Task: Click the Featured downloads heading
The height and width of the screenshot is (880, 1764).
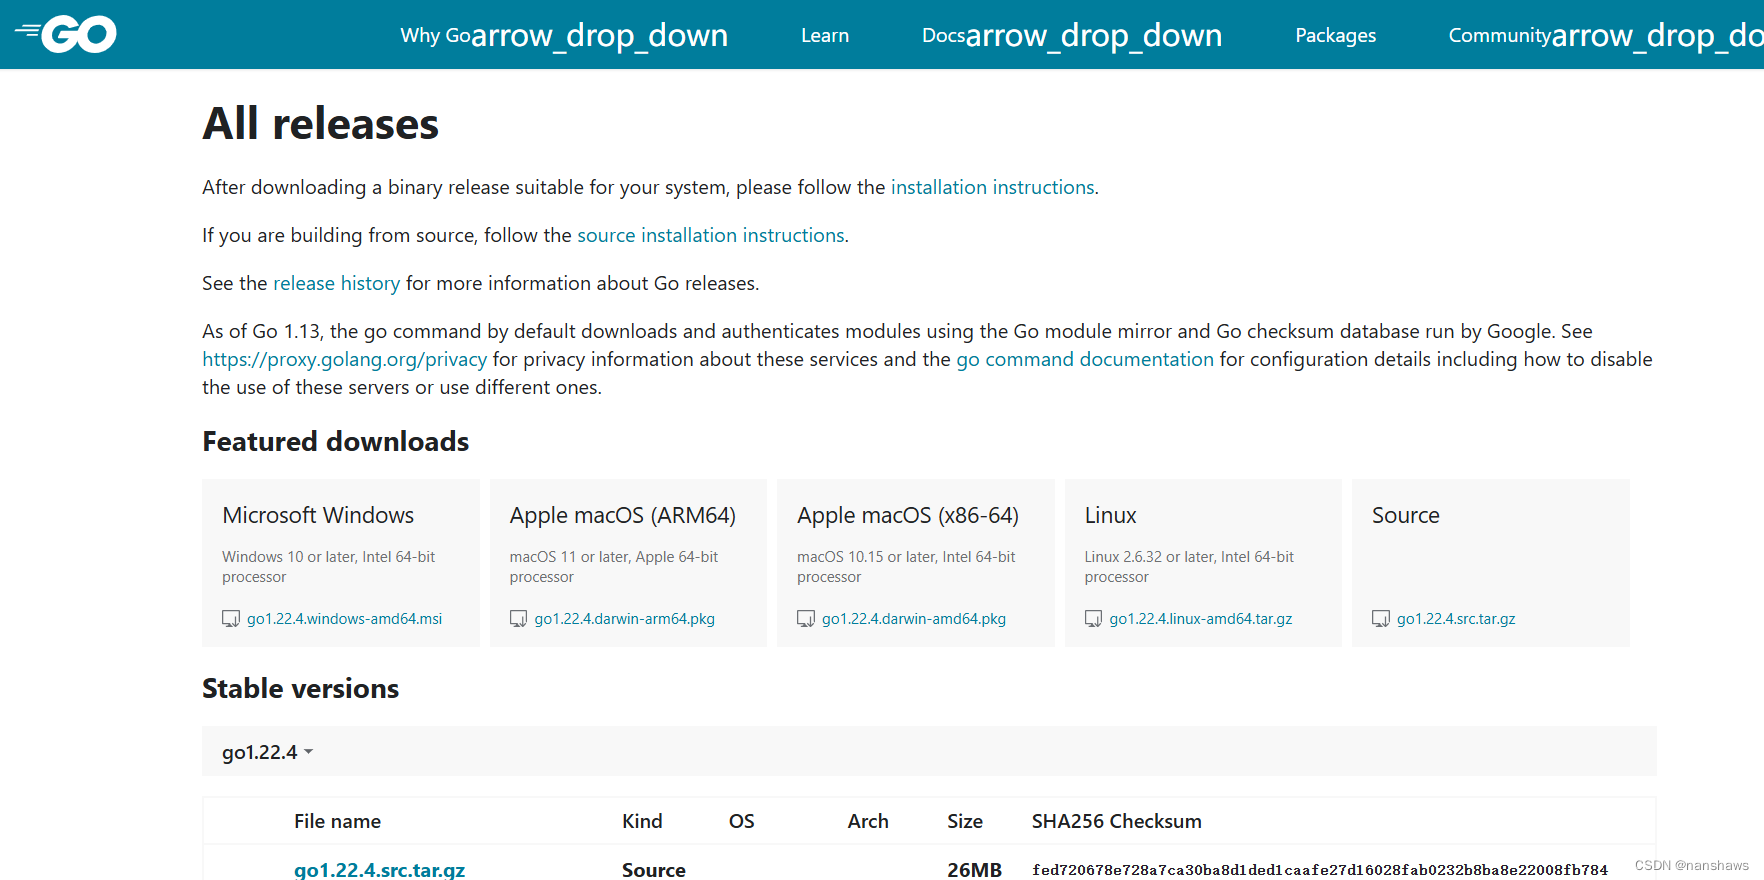Action: tap(336, 441)
